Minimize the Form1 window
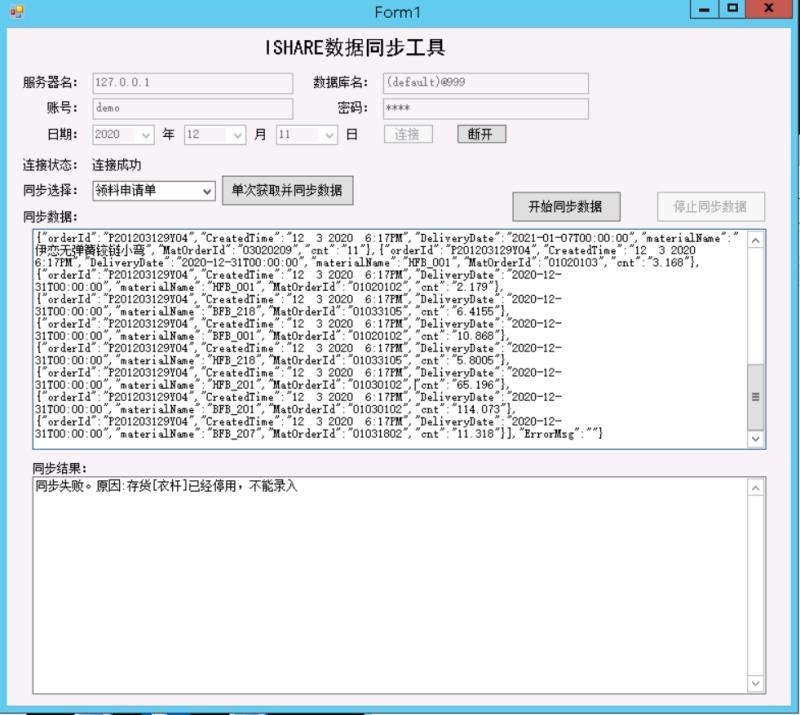800x715 pixels. pos(704,9)
